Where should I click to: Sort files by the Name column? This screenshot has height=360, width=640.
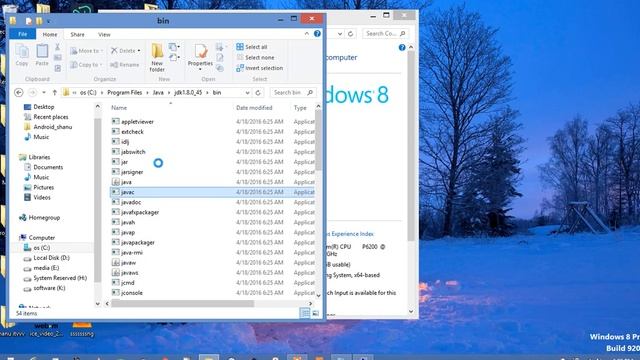click(x=119, y=108)
